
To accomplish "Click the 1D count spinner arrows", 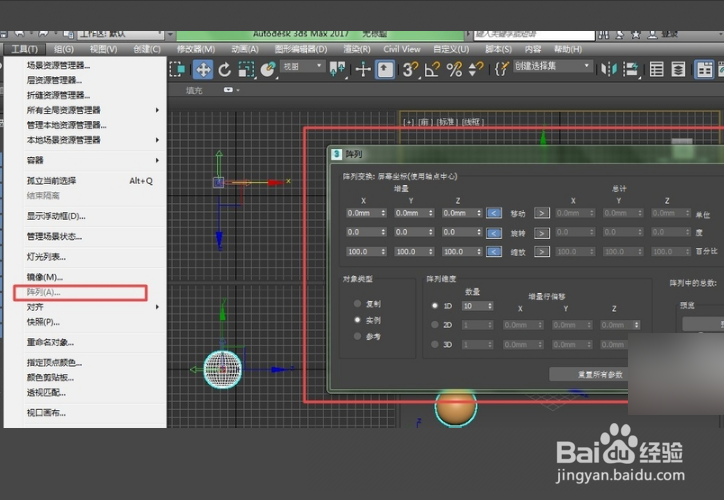I will click(x=490, y=306).
